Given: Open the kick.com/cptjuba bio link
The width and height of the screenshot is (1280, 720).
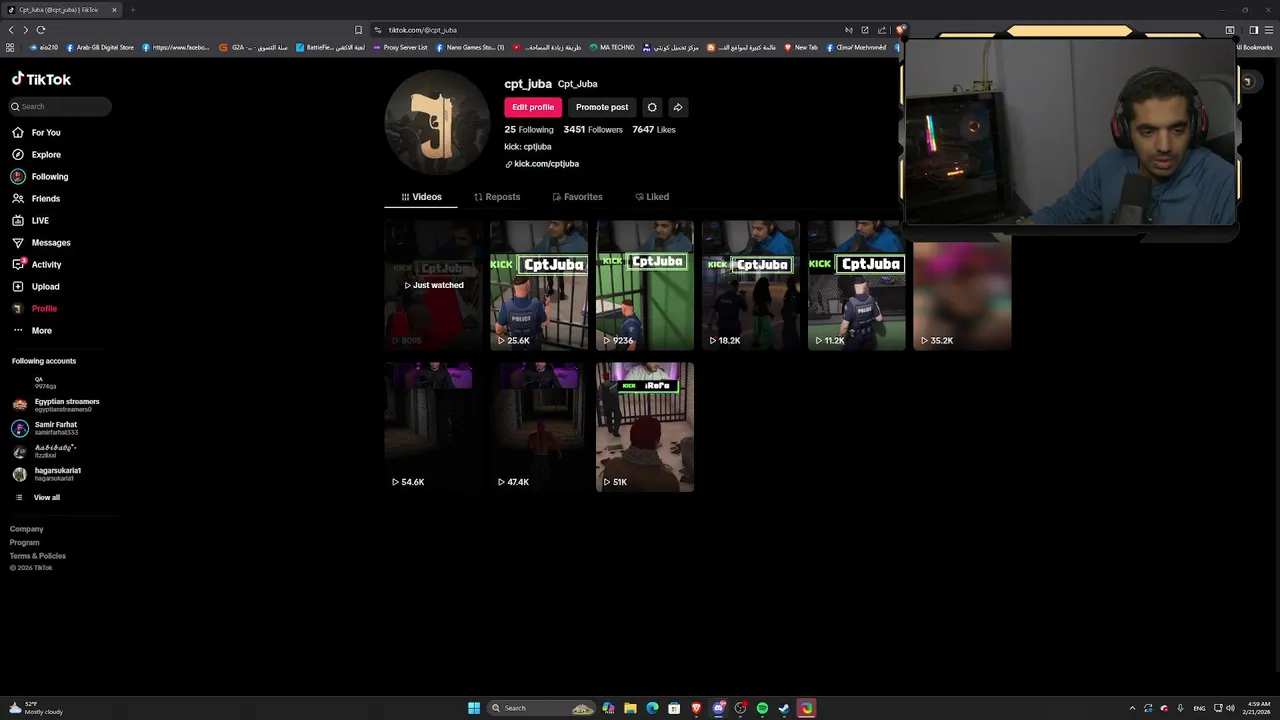Looking at the screenshot, I should 542,164.
